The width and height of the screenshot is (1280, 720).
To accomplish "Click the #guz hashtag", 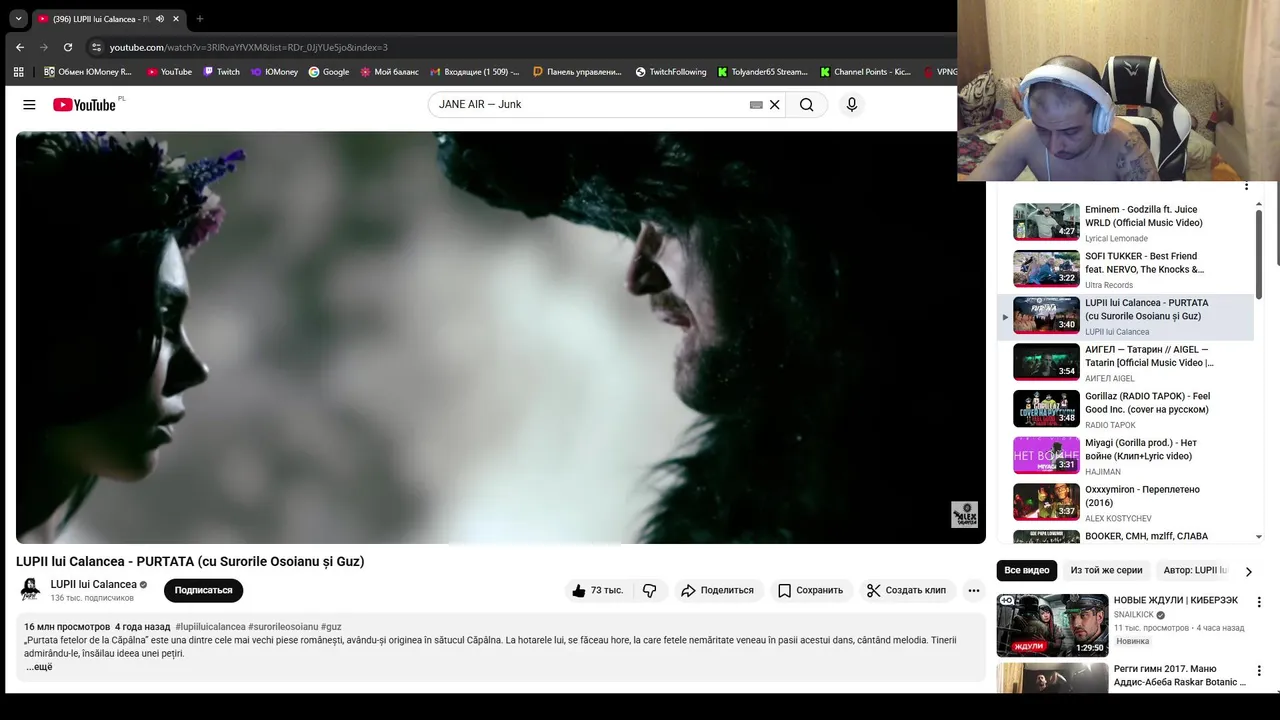I will [x=331, y=627].
